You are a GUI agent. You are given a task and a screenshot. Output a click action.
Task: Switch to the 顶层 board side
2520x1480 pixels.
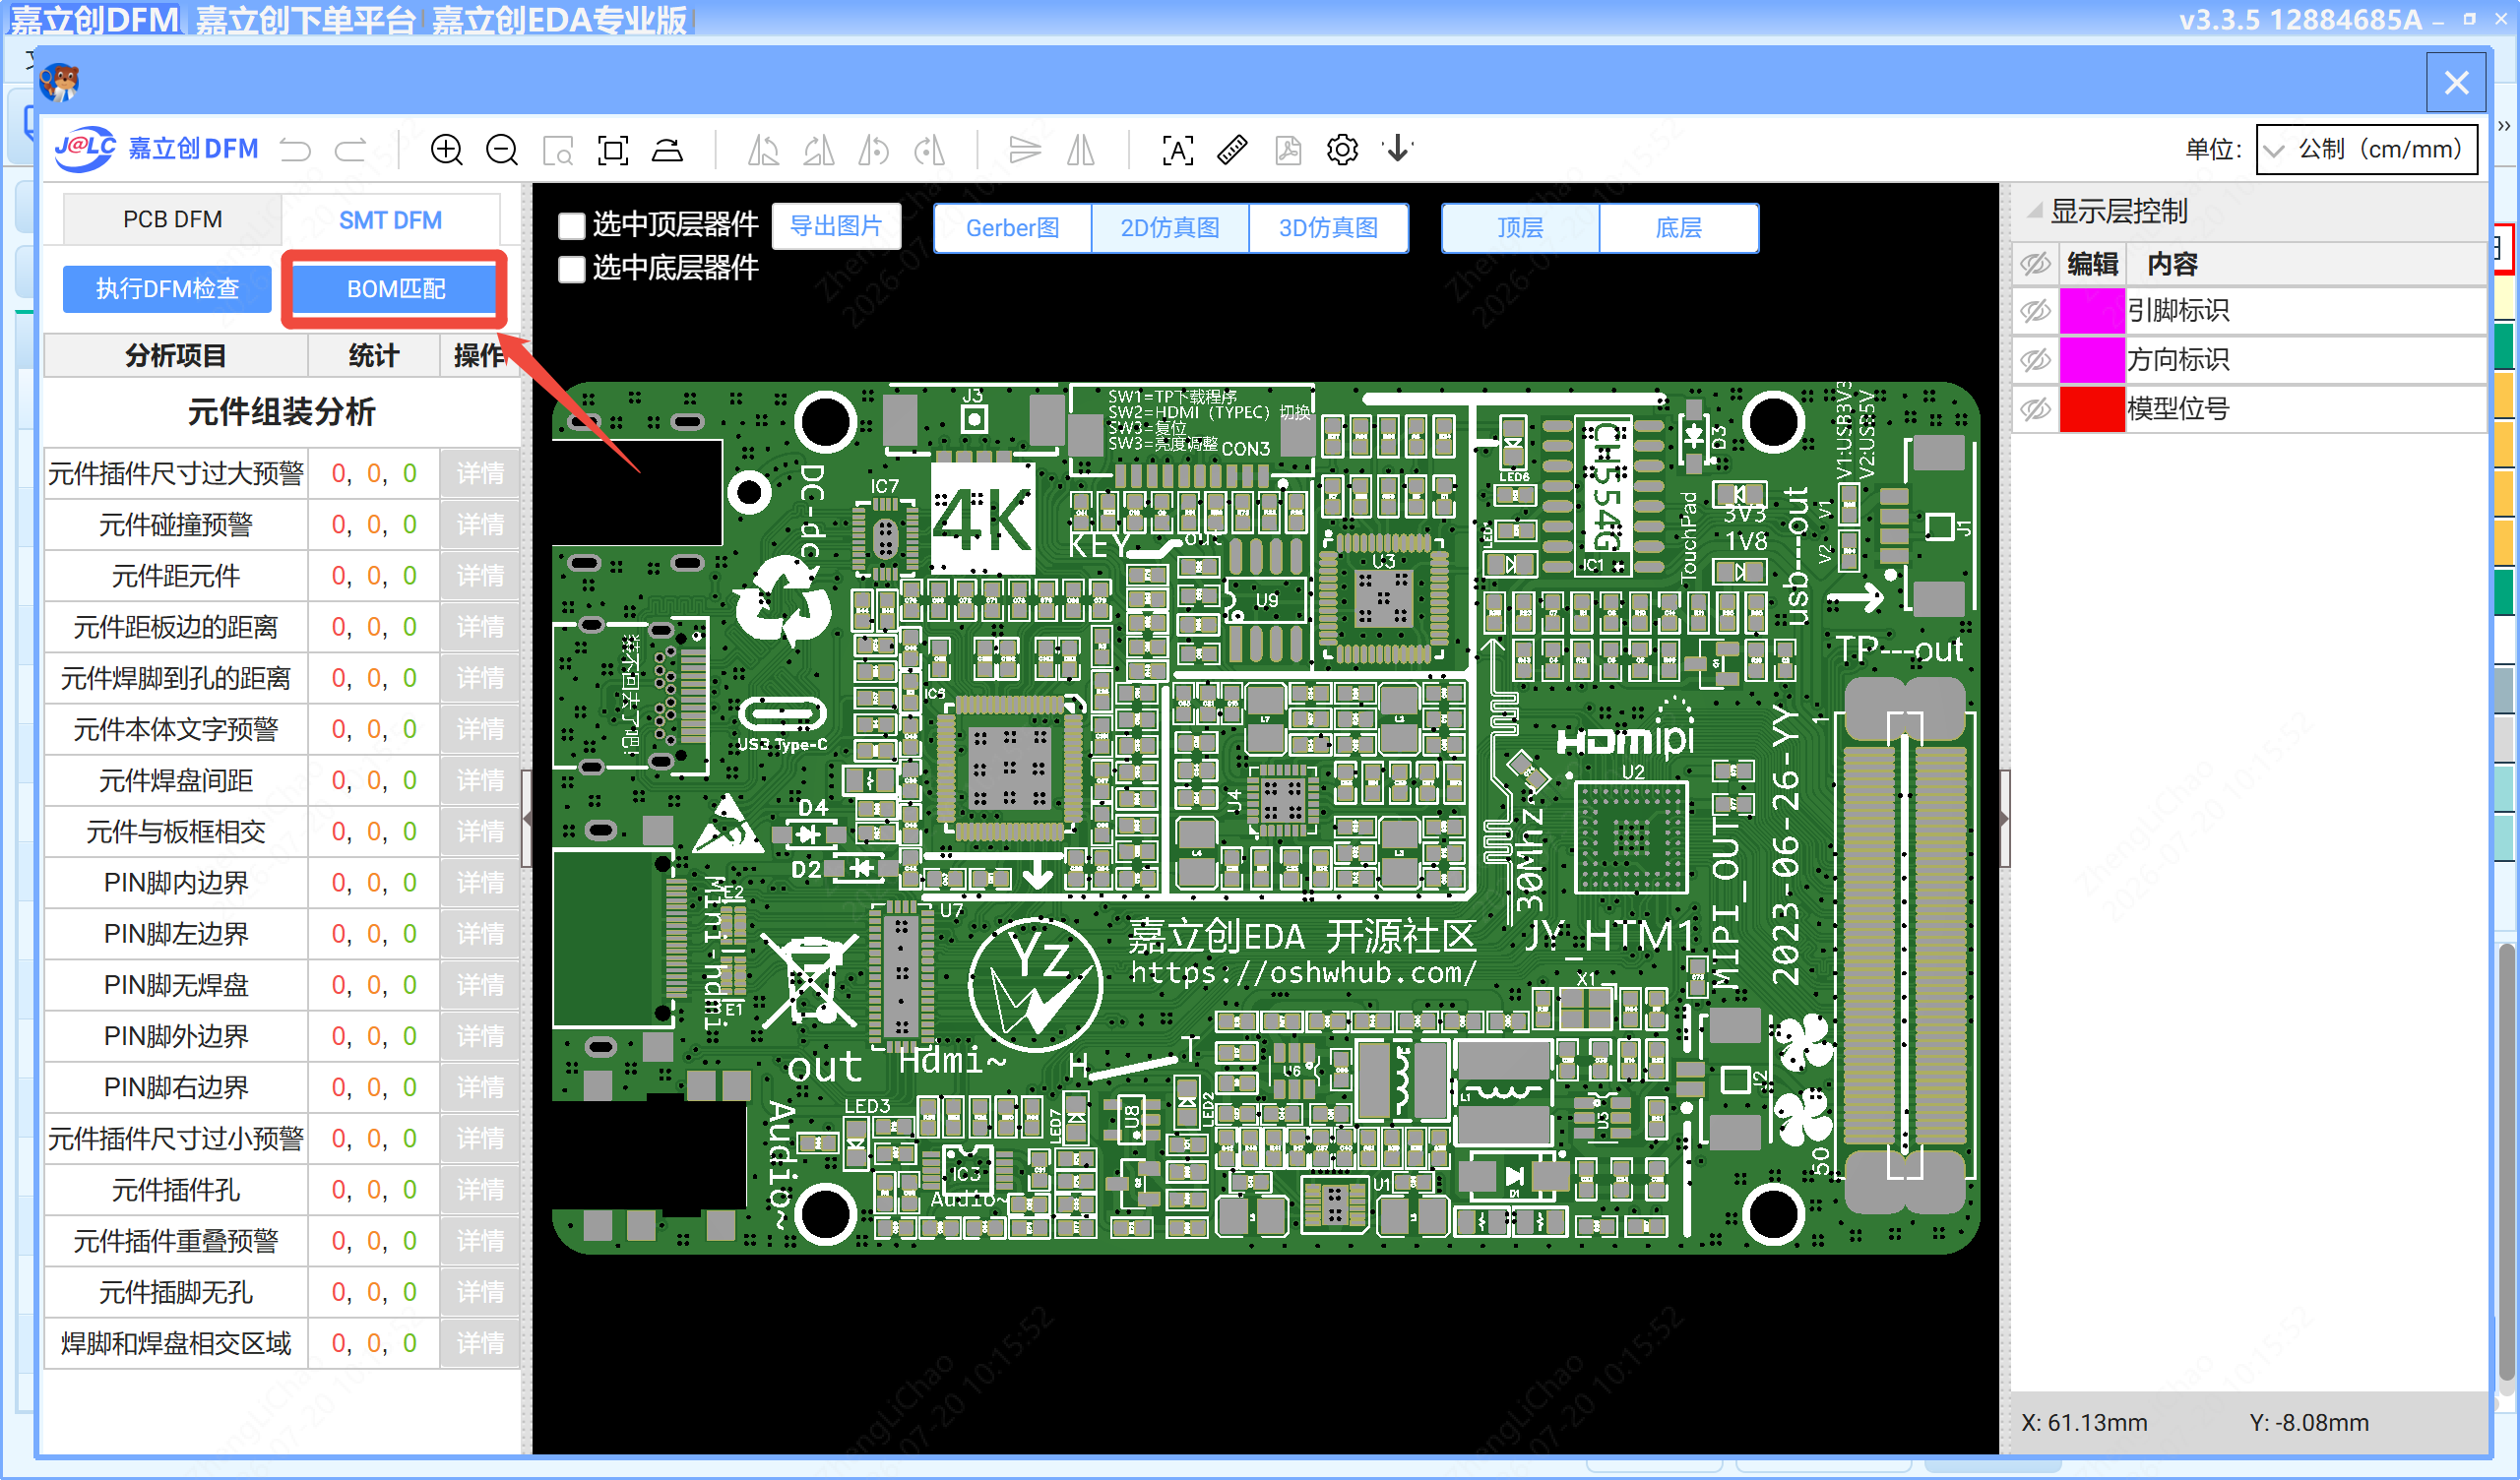click(x=1520, y=228)
